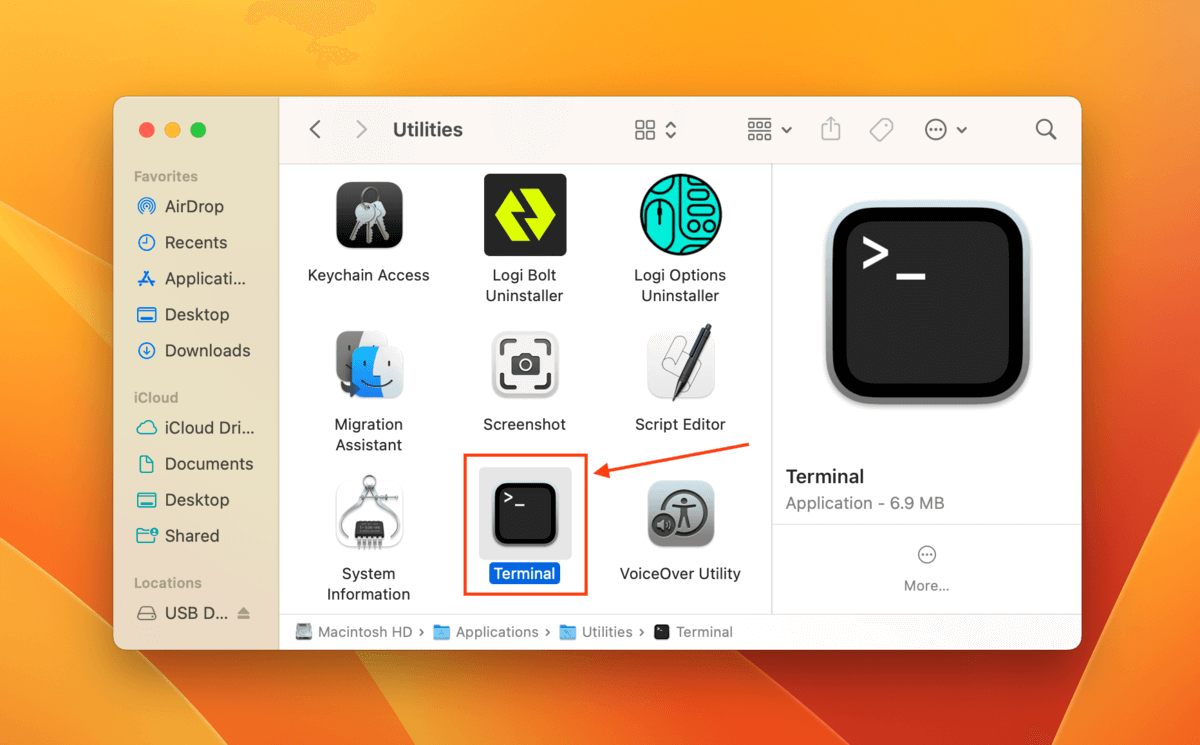Click the Tags toolbar icon
The image size is (1200, 745).
(x=881, y=130)
